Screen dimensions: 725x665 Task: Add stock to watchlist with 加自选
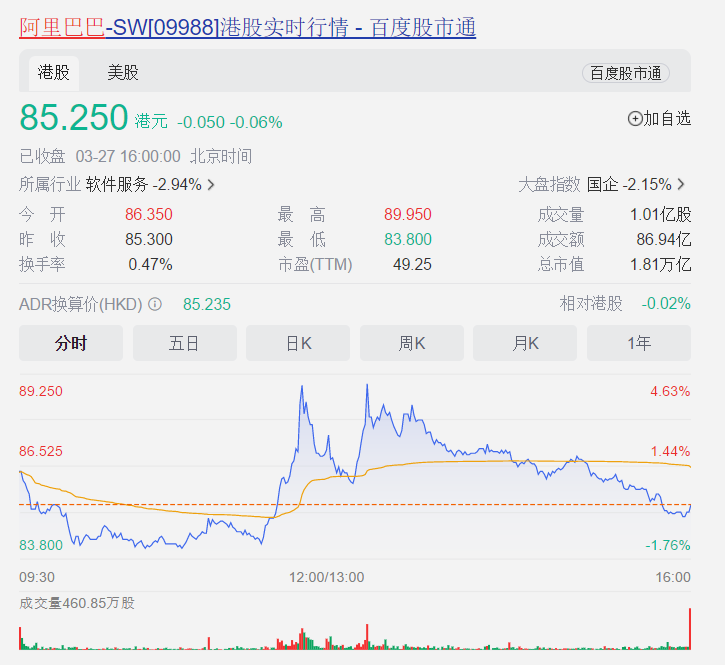[x=659, y=119]
